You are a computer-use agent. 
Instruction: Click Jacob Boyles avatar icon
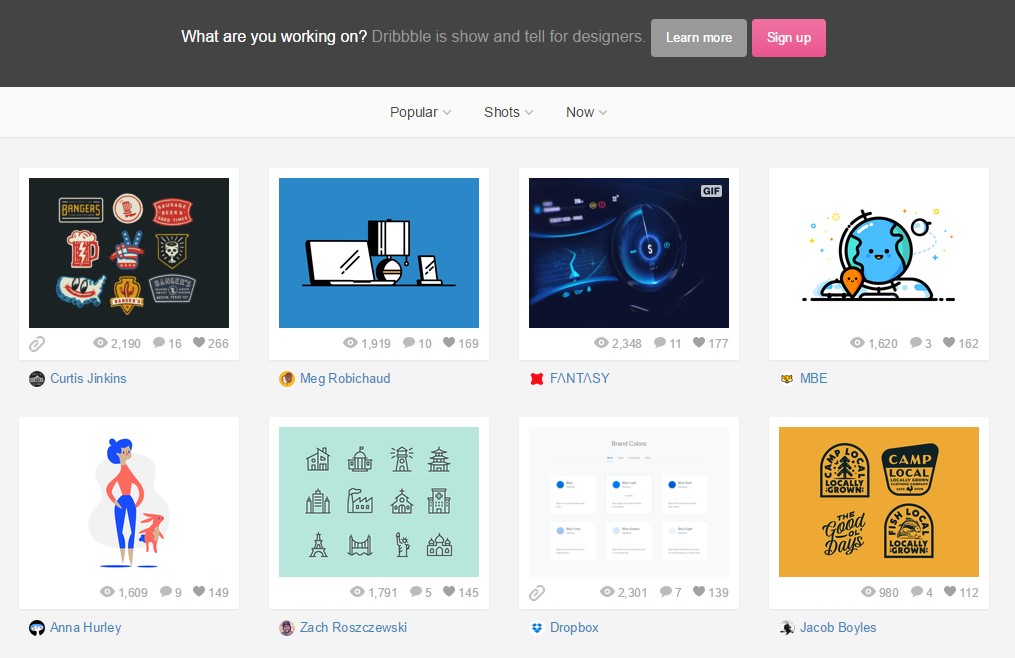click(786, 628)
